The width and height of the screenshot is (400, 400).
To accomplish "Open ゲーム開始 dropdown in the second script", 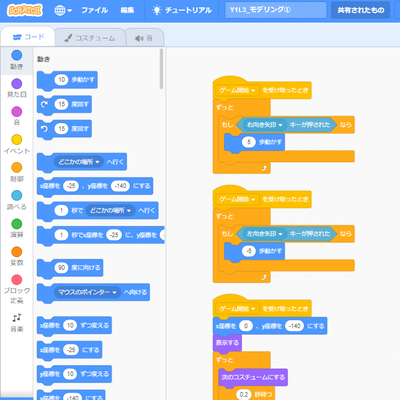I will point(237,200).
